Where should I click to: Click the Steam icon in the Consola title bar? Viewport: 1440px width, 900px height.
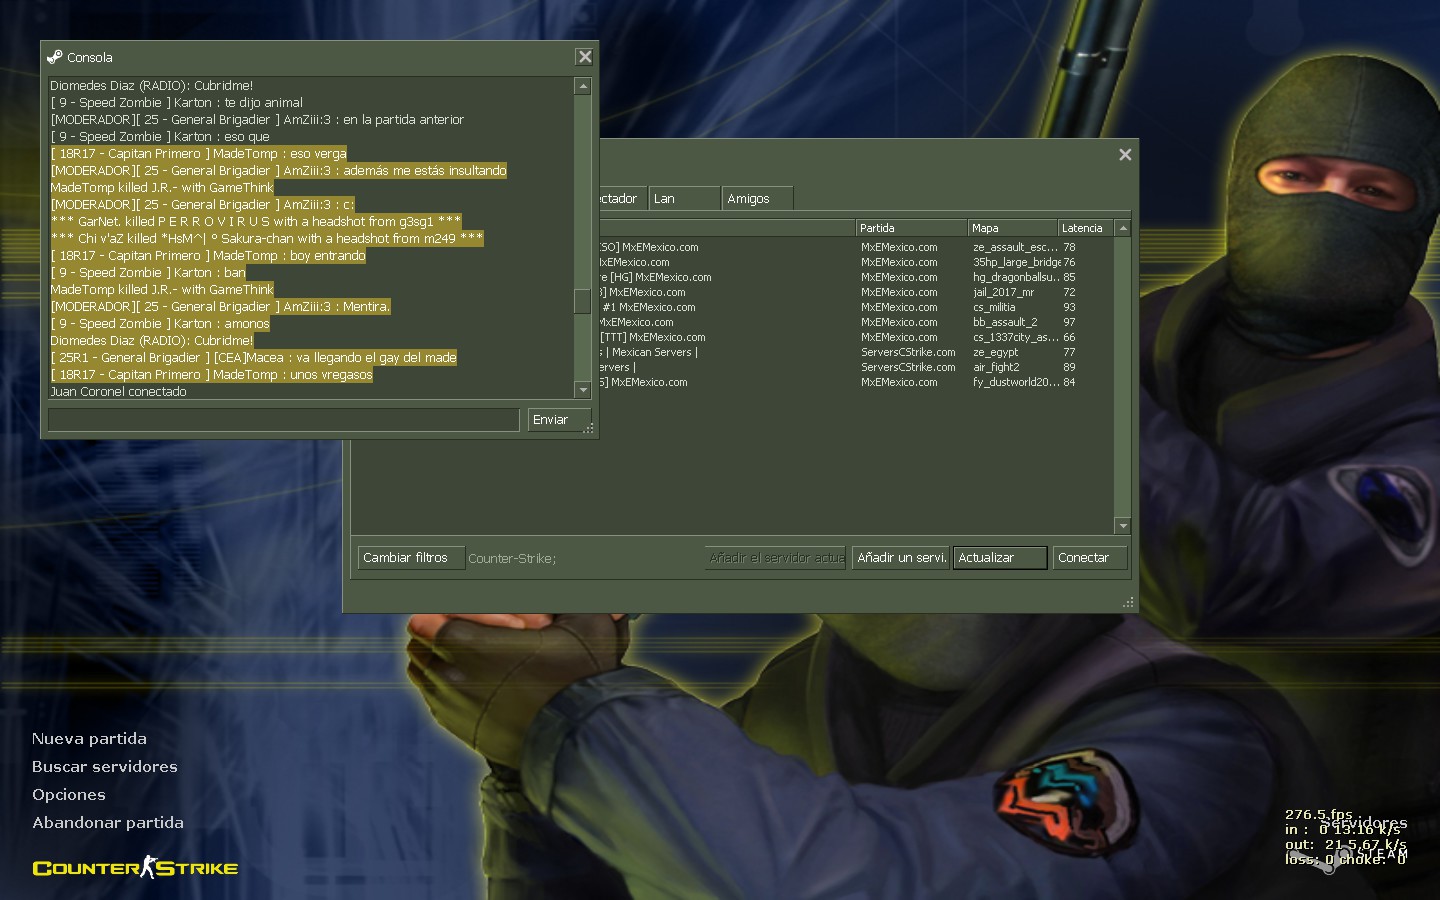coord(55,57)
